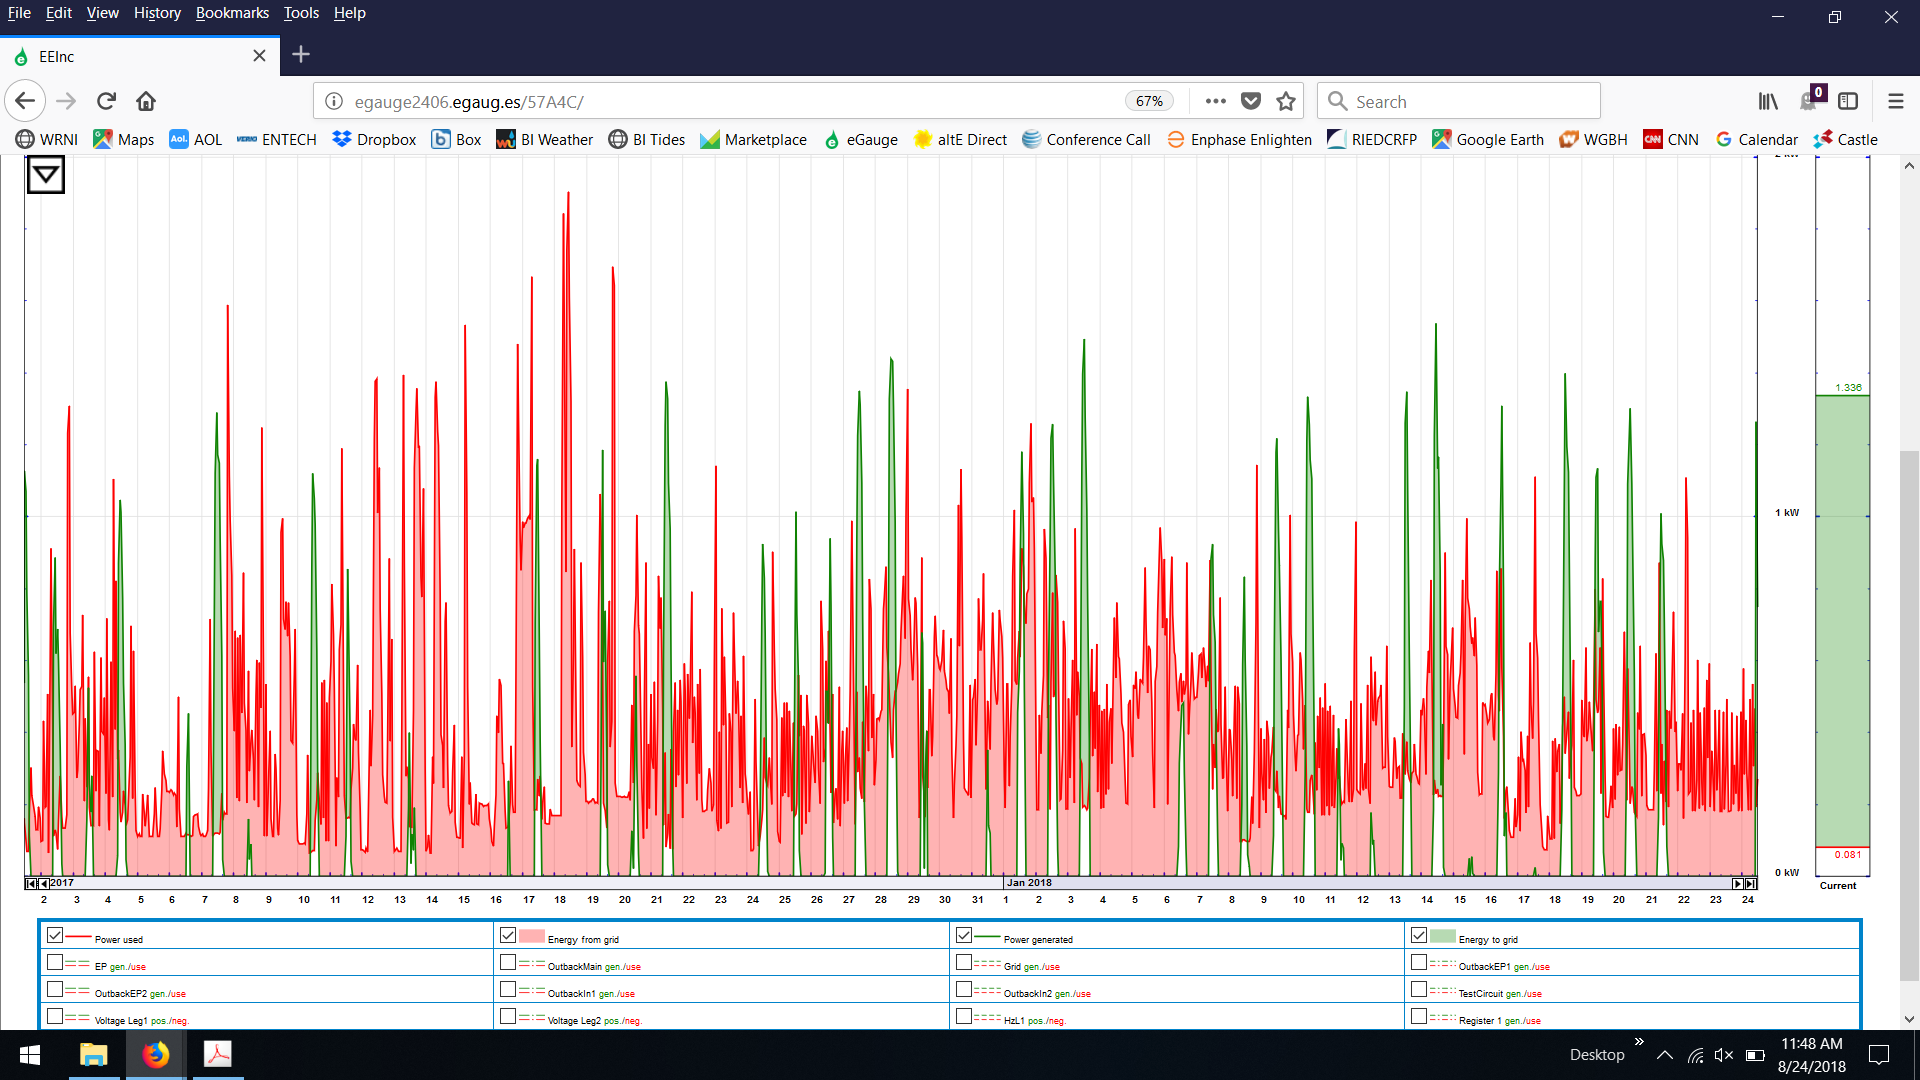Screen dimensions: 1920x1080
Task: Open the Bookmarks menu
Action: [x=232, y=13]
